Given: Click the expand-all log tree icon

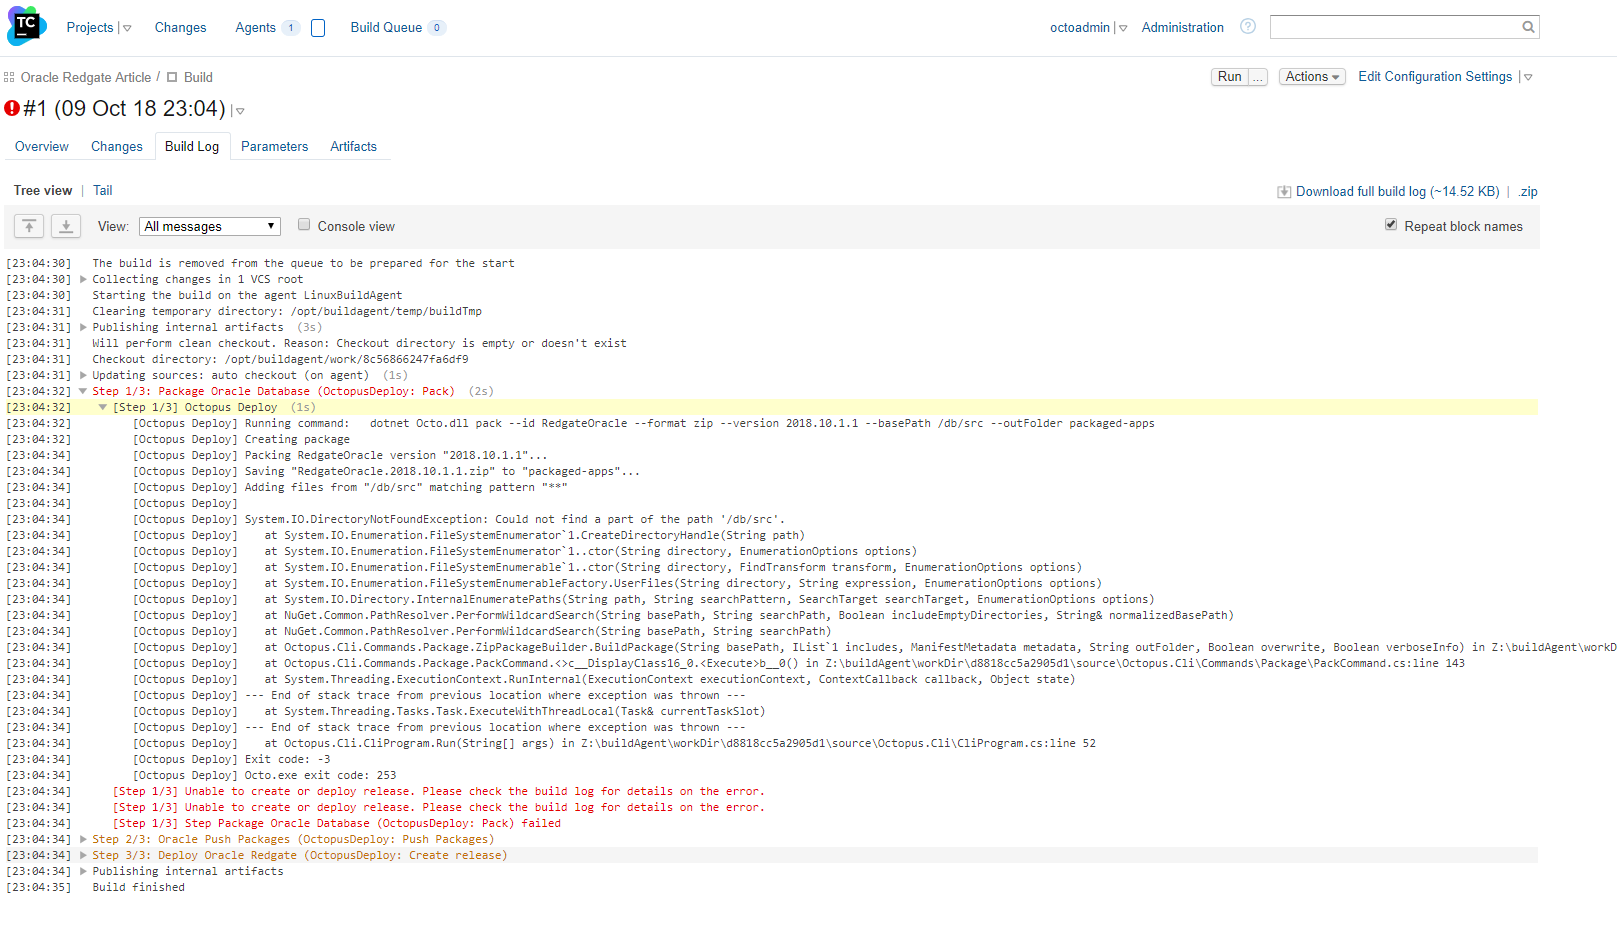Looking at the screenshot, I should pyautogui.click(x=66, y=226).
